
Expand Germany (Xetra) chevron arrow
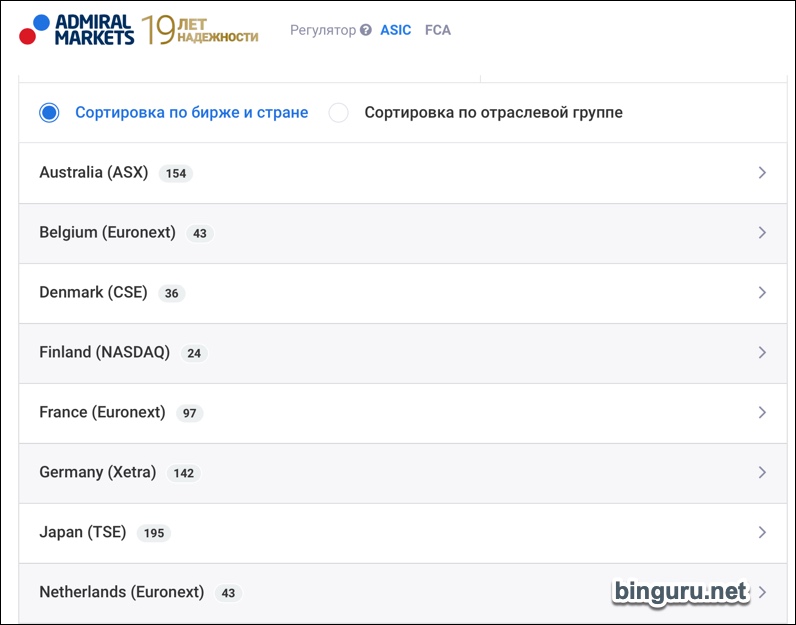(762, 472)
